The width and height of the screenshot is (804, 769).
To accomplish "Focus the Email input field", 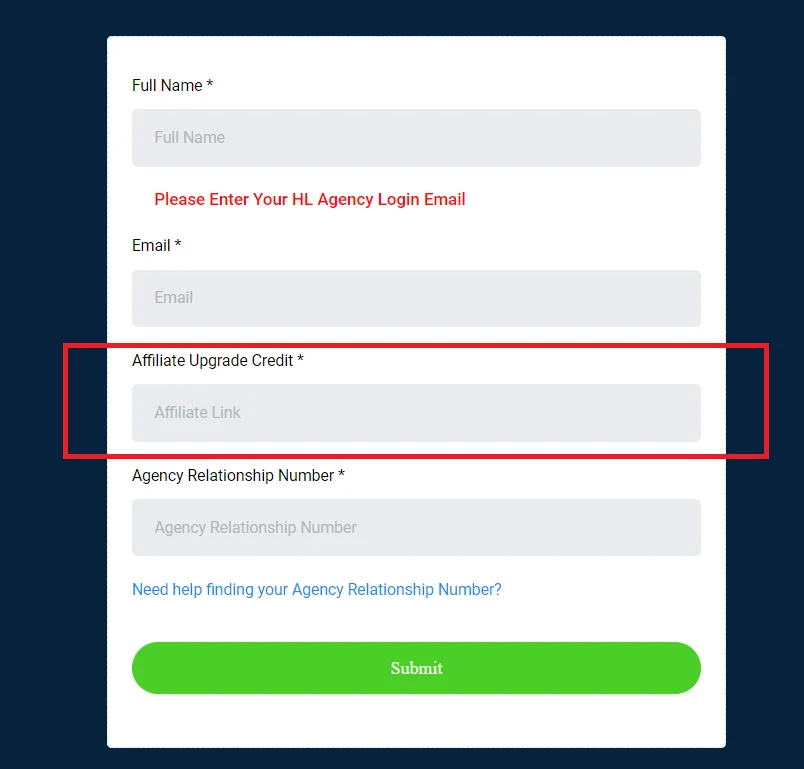I will (x=416, y=298).
